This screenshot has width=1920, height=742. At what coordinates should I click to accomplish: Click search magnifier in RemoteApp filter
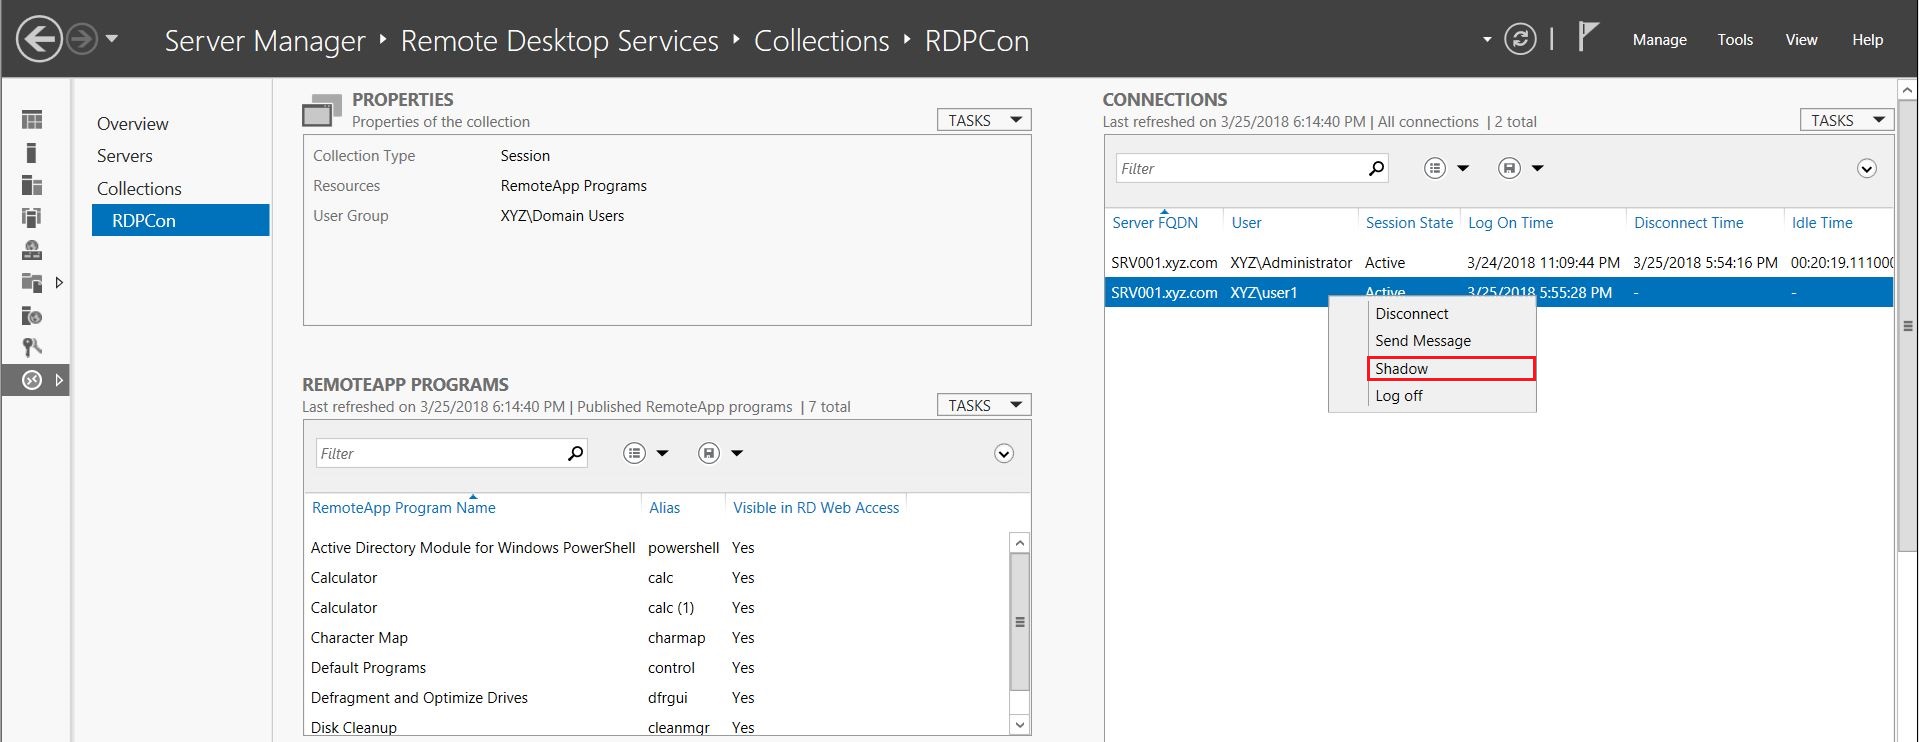[575, 453]
